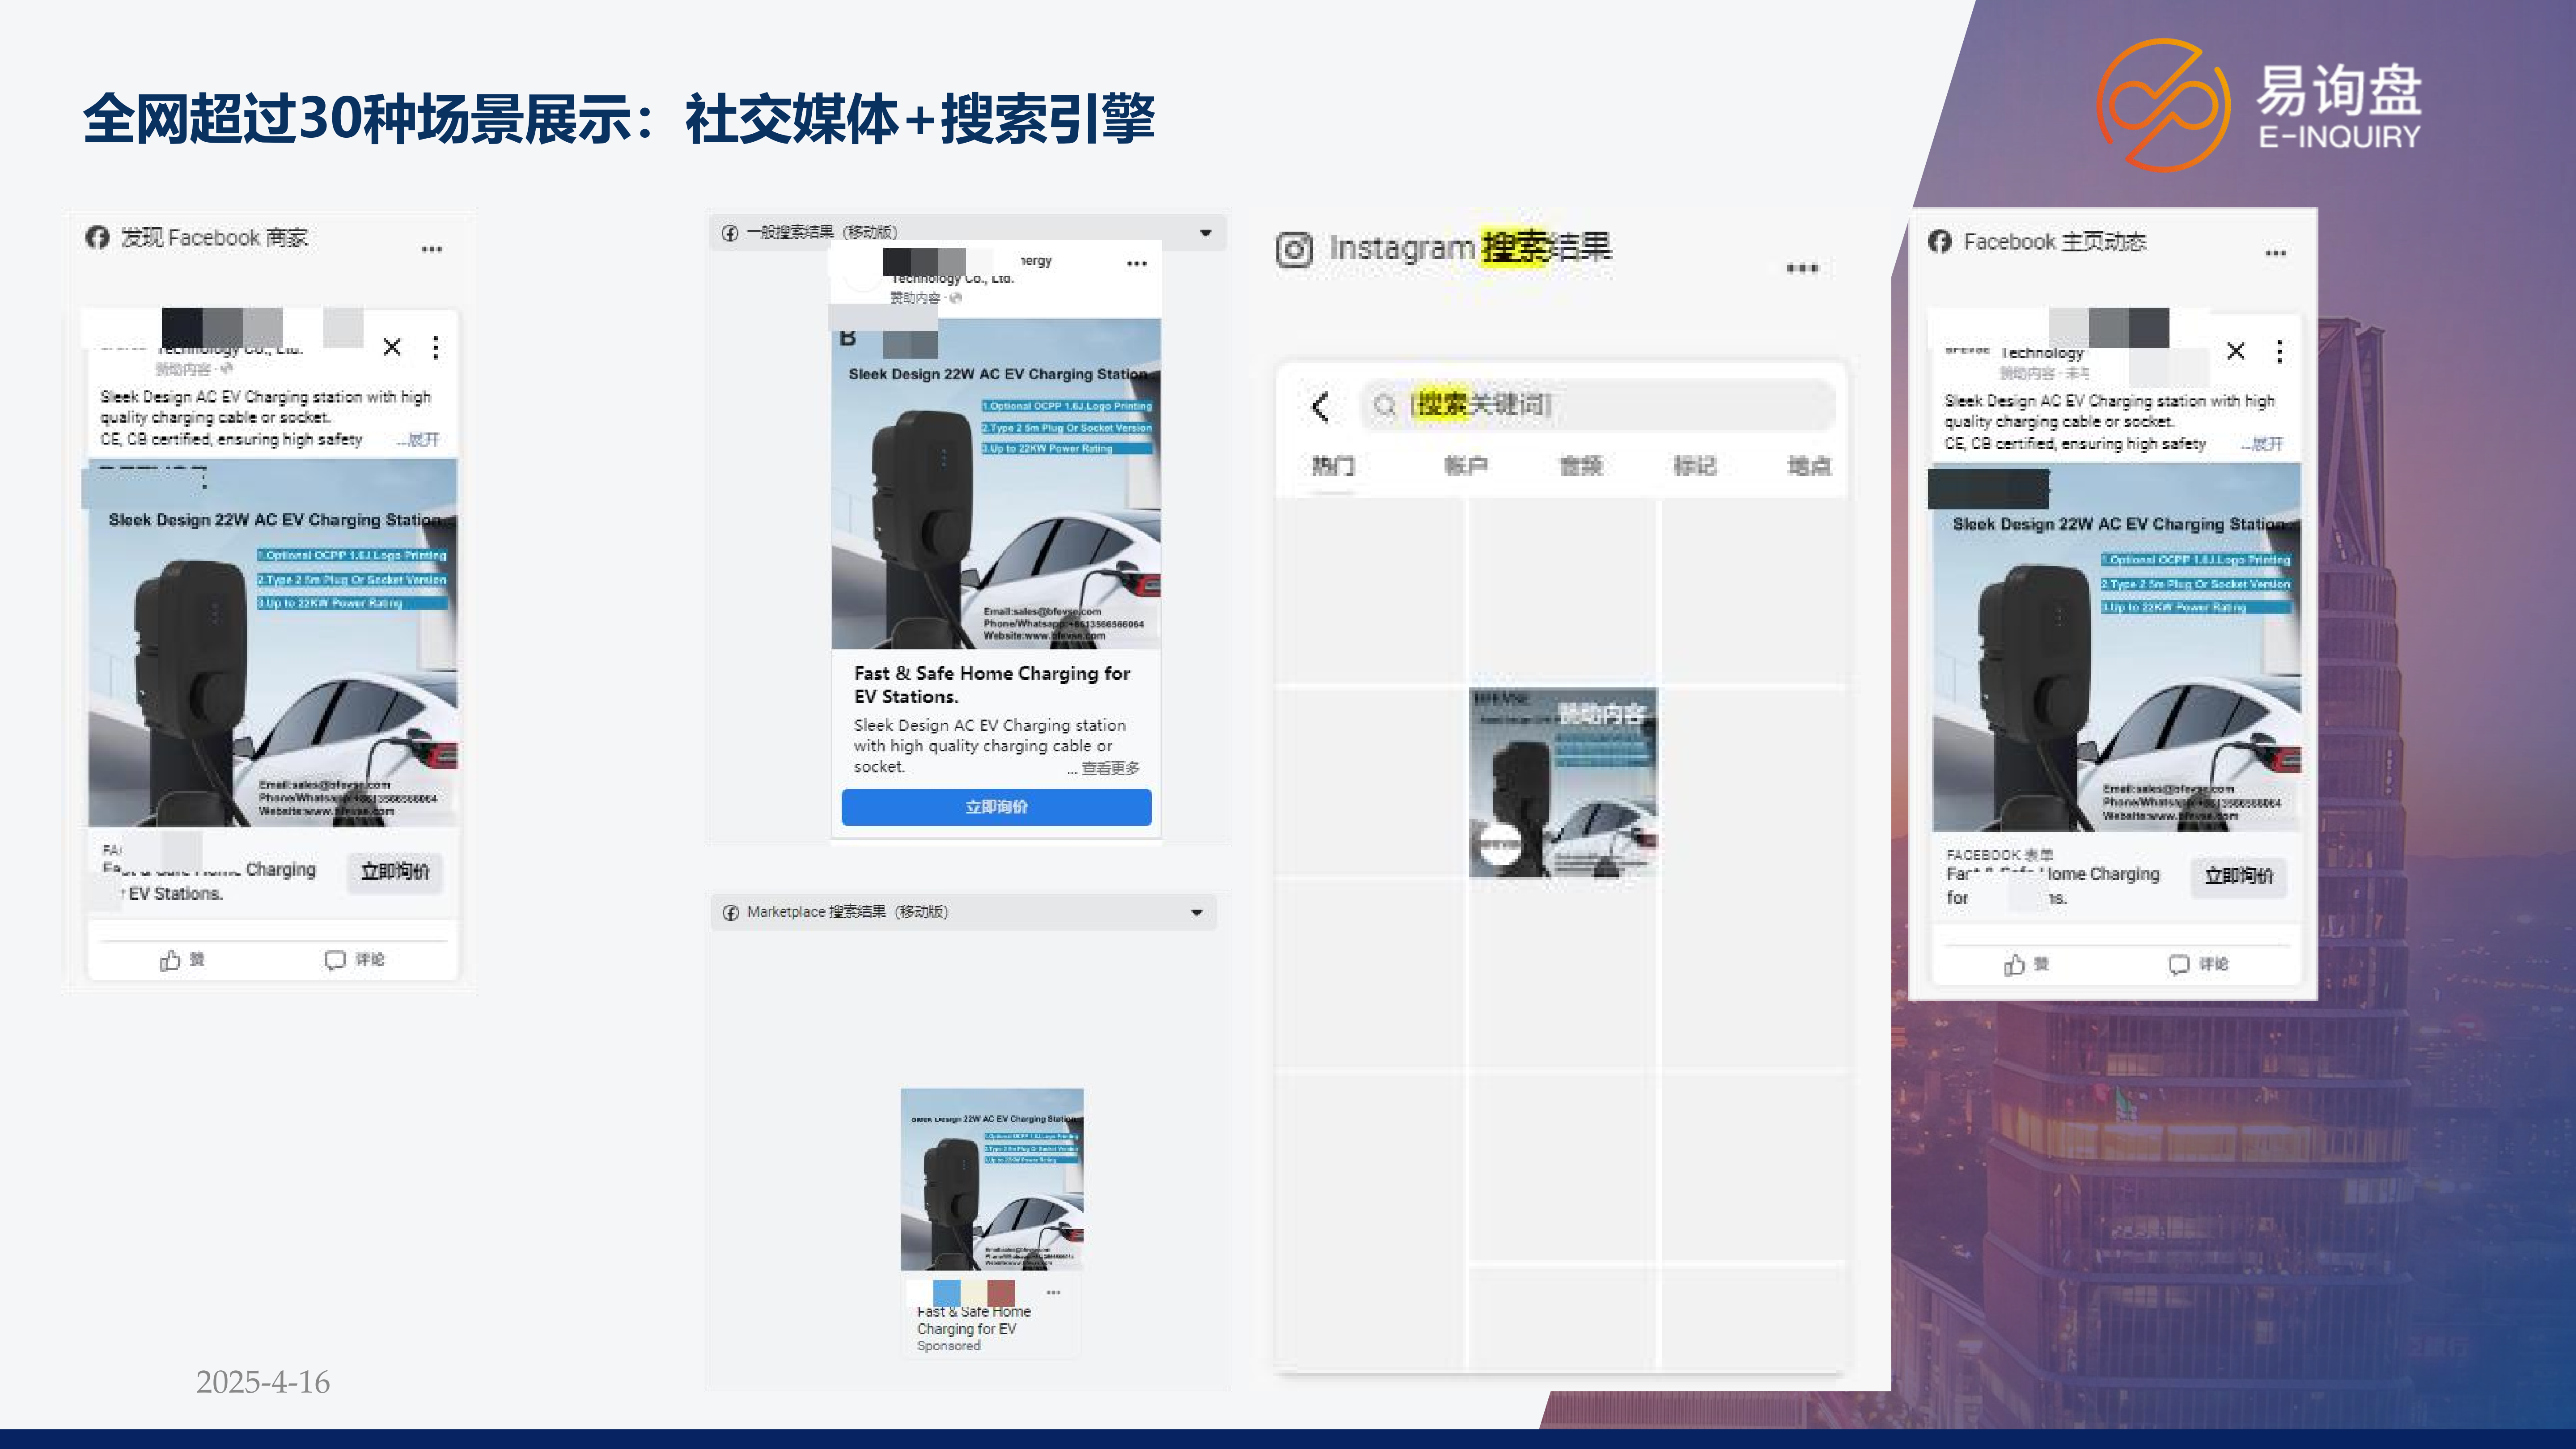The image size is (2576, 1449).
Task: Open three-dot menu on Marketplace listing
Action: pos(1053,1292)
